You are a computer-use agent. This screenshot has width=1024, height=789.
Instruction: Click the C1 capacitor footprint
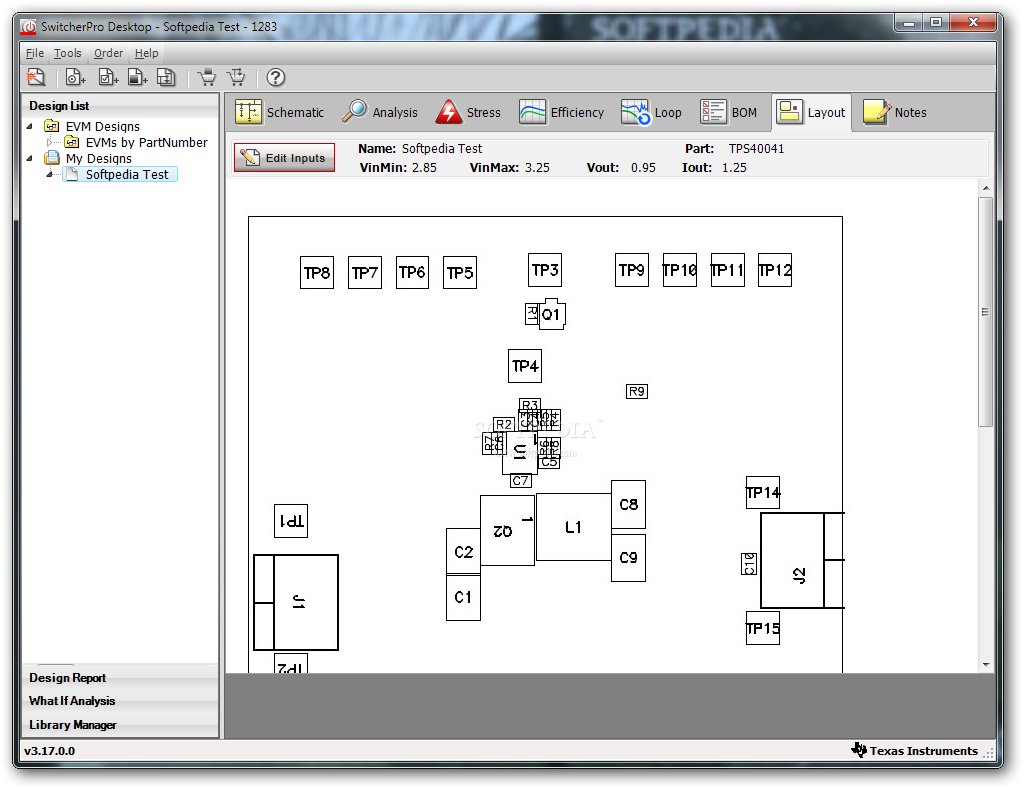tap(463, 597)
